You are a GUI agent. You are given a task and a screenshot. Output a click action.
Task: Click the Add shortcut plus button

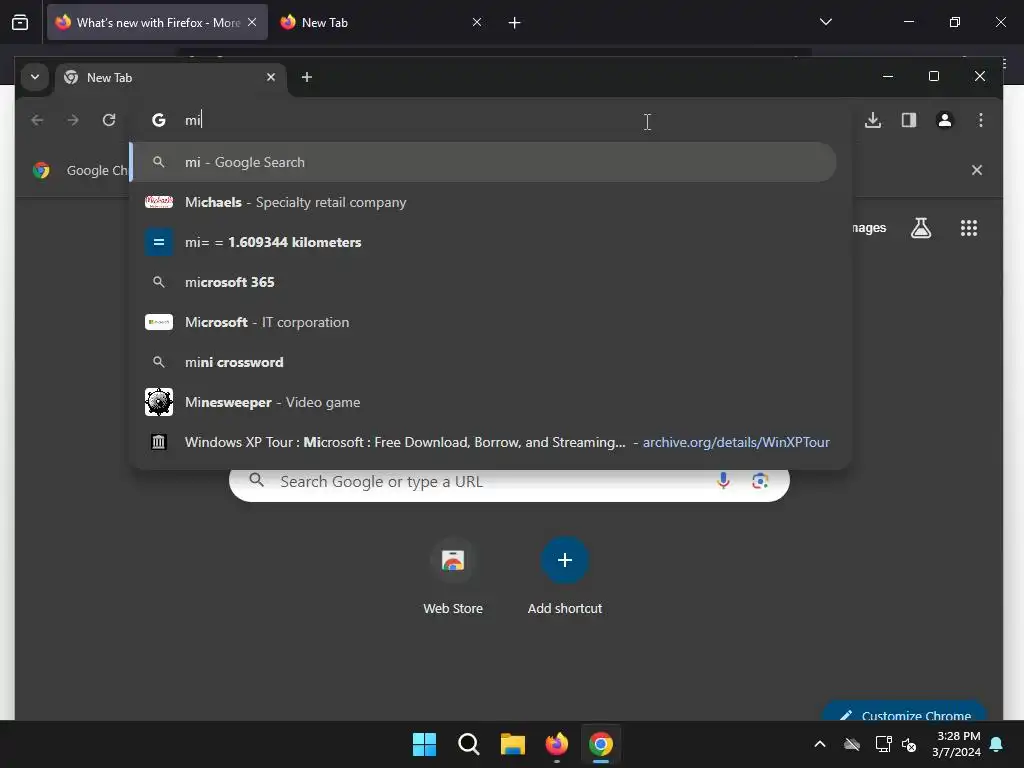(565, 560)
